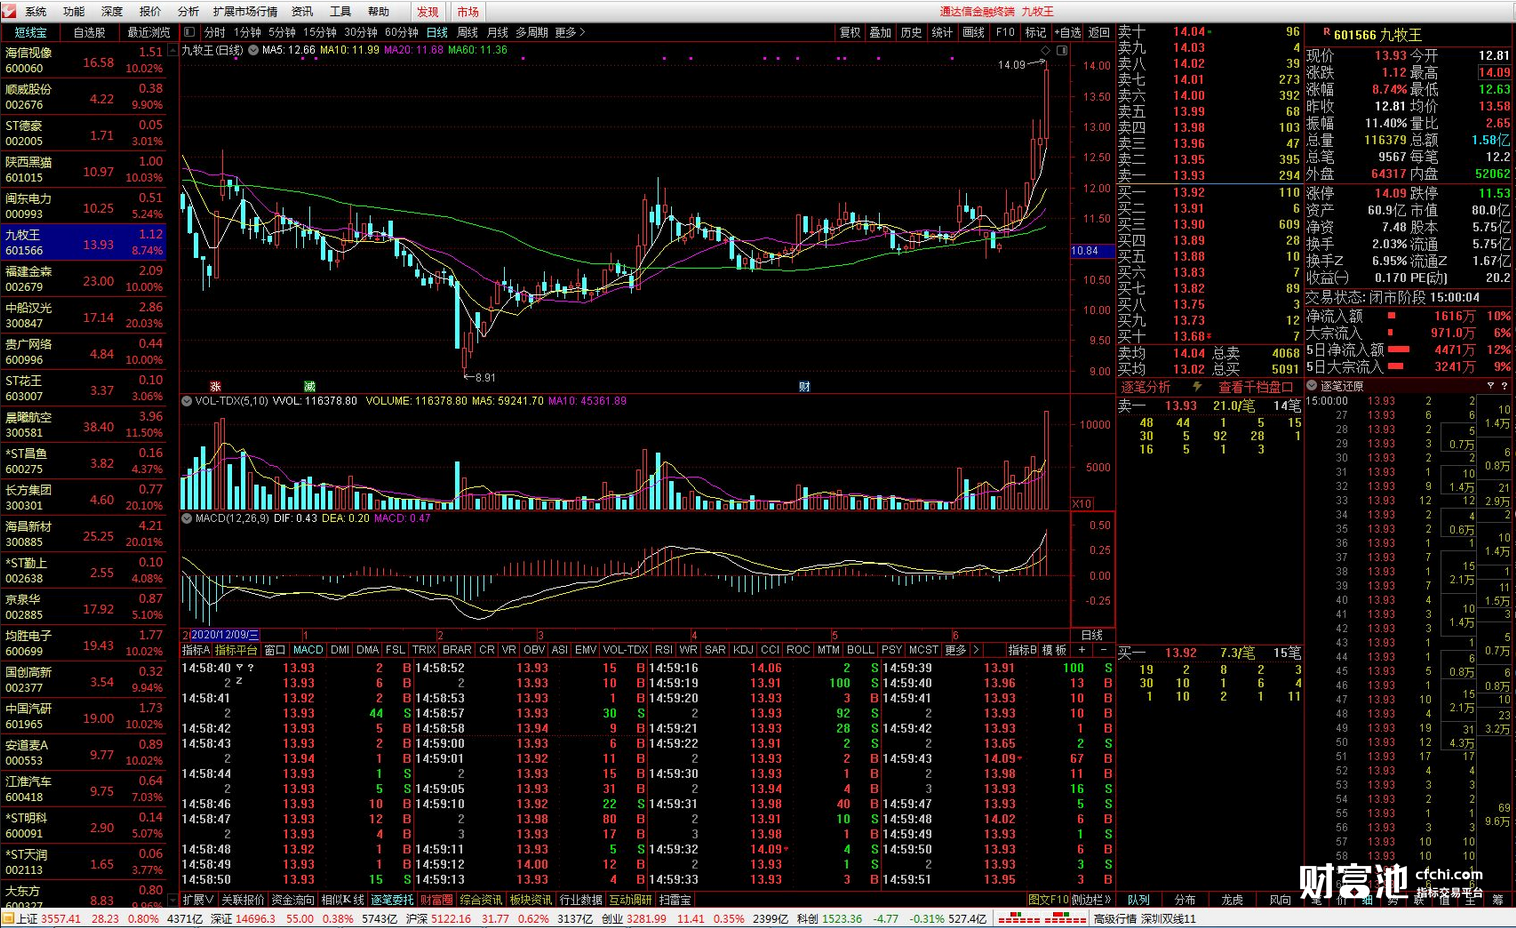Click the 涨 marker icon under the chart
The width and height of the screenshot is (1516, 928).
[x=215, y=386]
